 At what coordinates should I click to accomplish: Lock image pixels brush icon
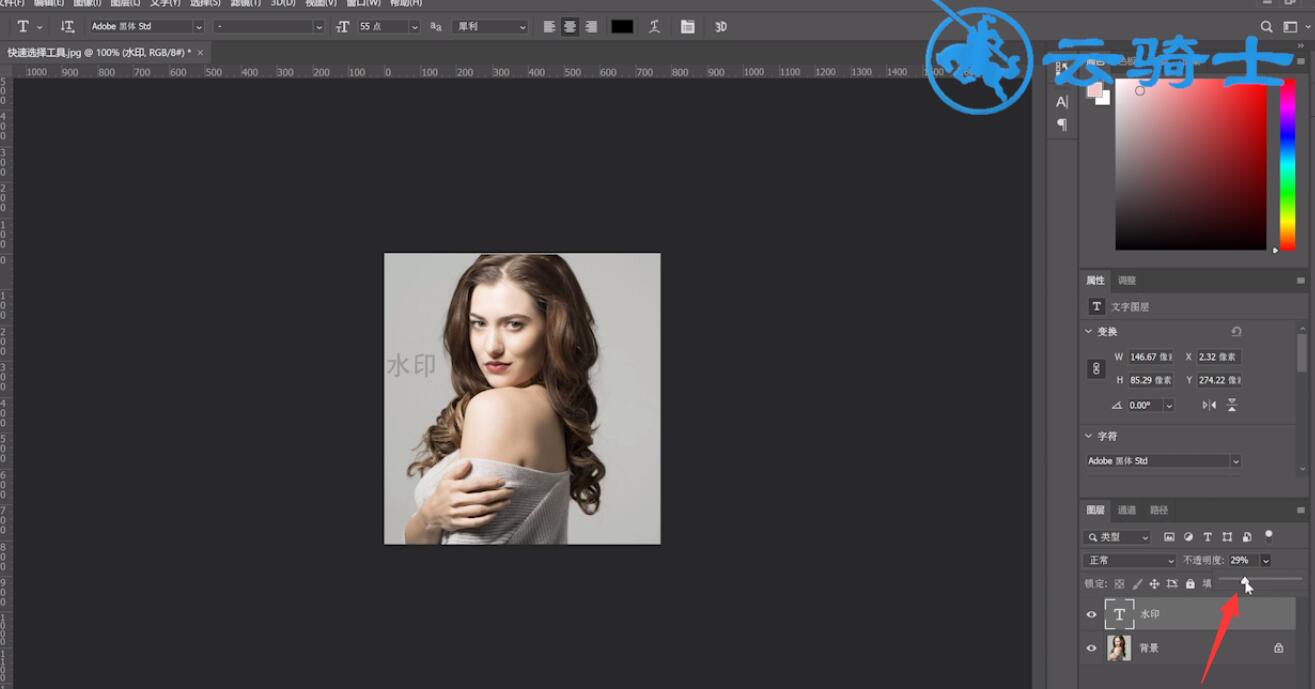coord(1137,584)
